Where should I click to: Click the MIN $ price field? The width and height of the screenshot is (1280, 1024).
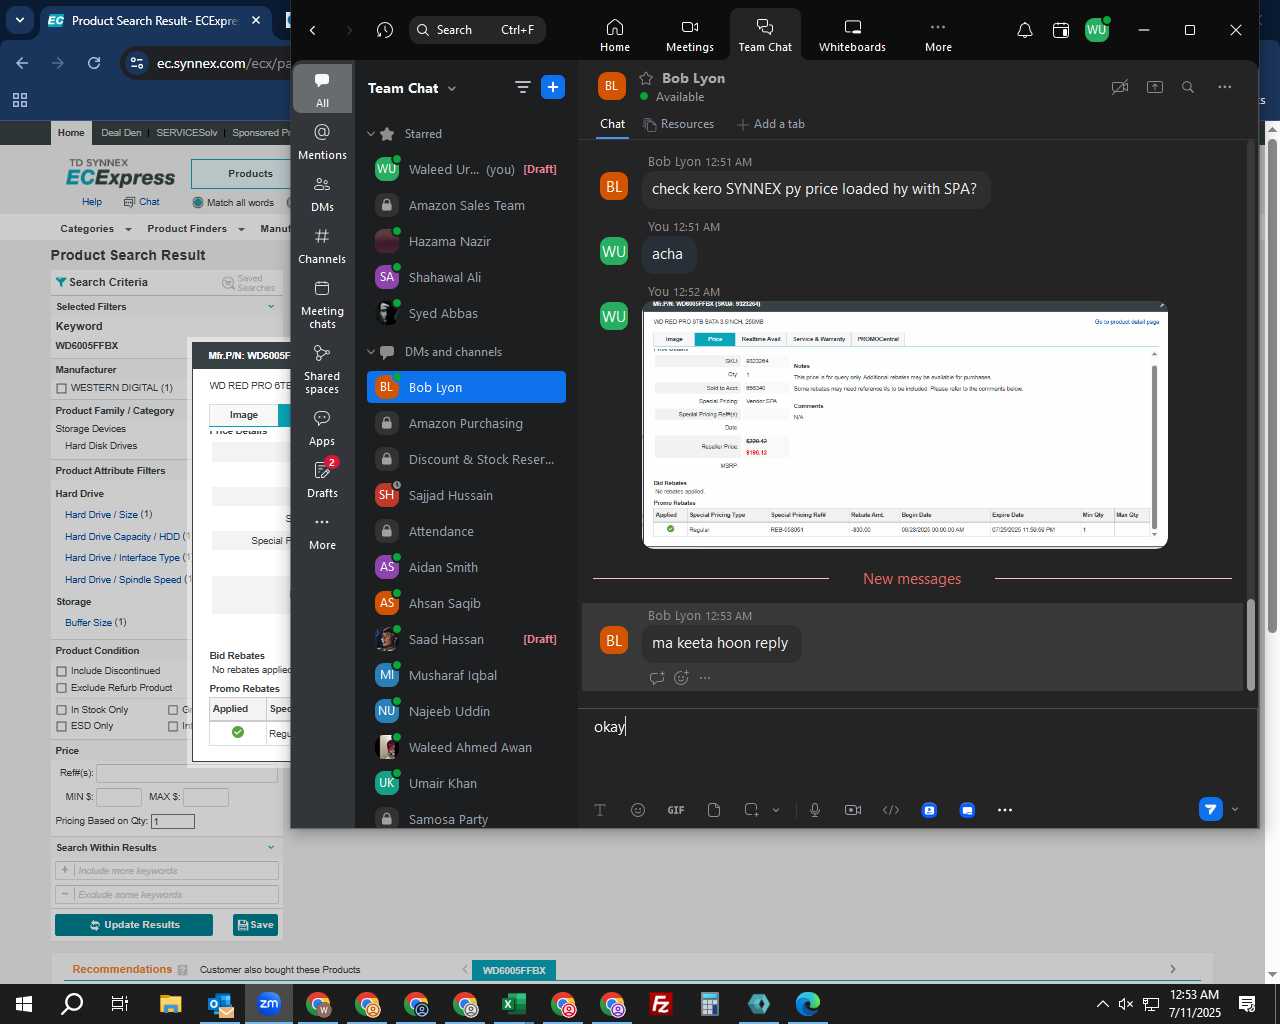[x=118, y=797]
